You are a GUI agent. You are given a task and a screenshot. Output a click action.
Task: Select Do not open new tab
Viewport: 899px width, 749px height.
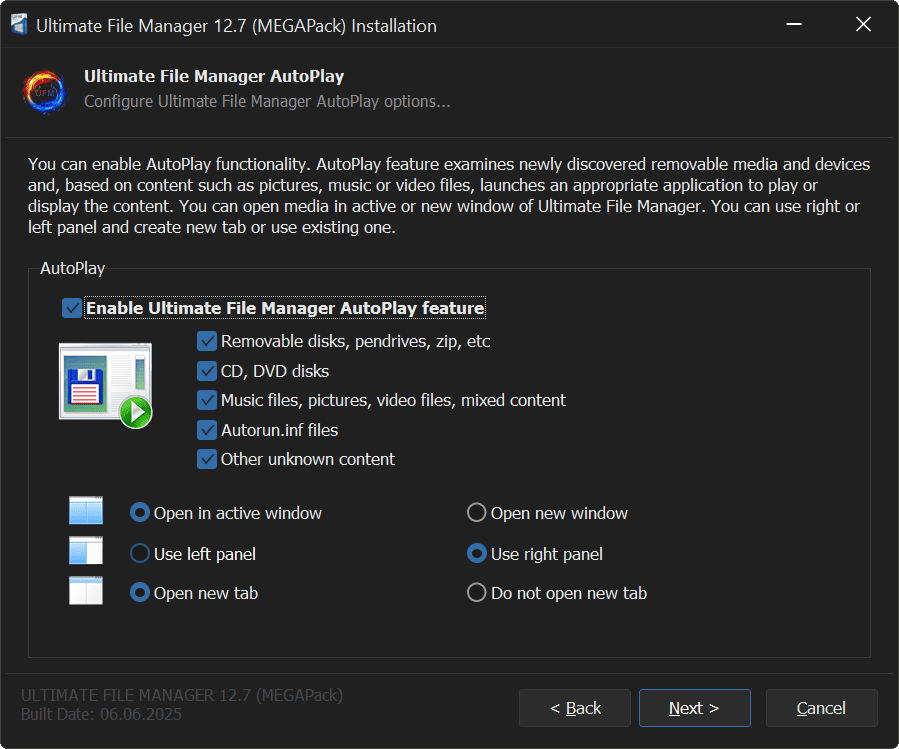pos(477,593)
